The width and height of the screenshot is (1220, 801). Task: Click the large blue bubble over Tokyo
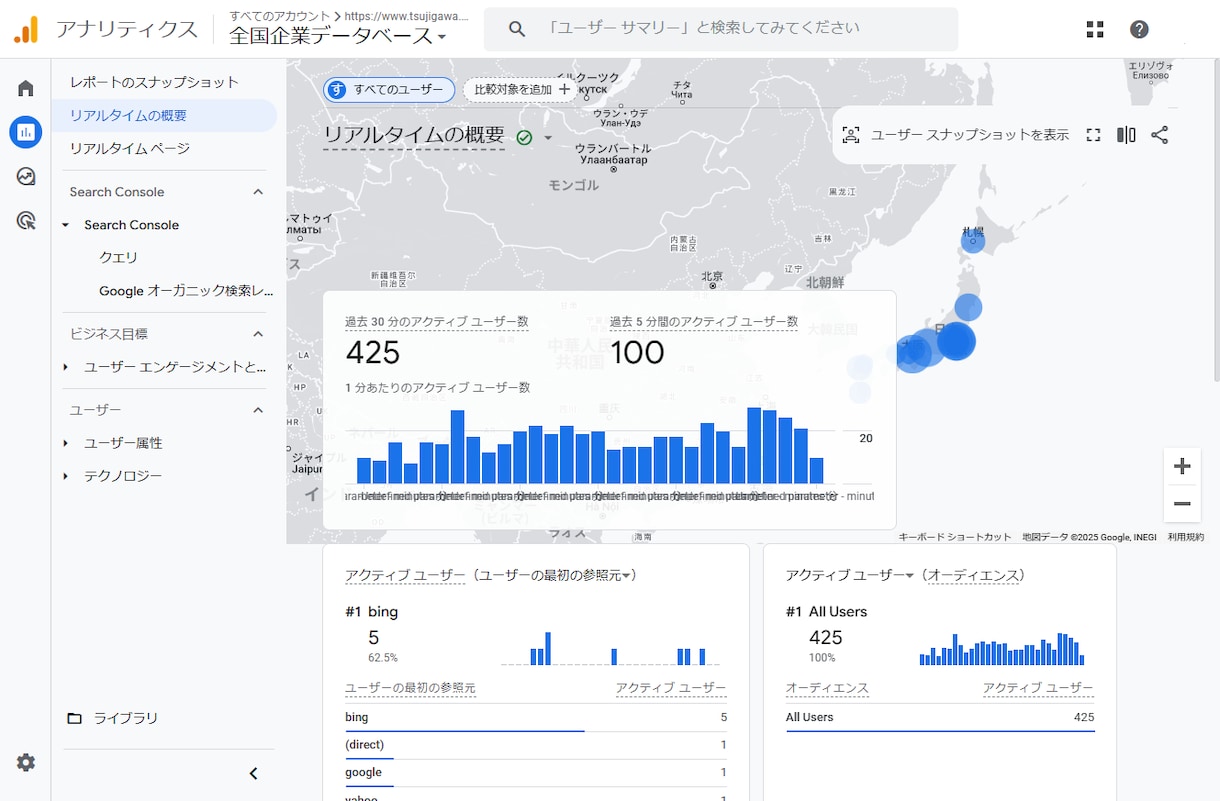pos(956,341)
